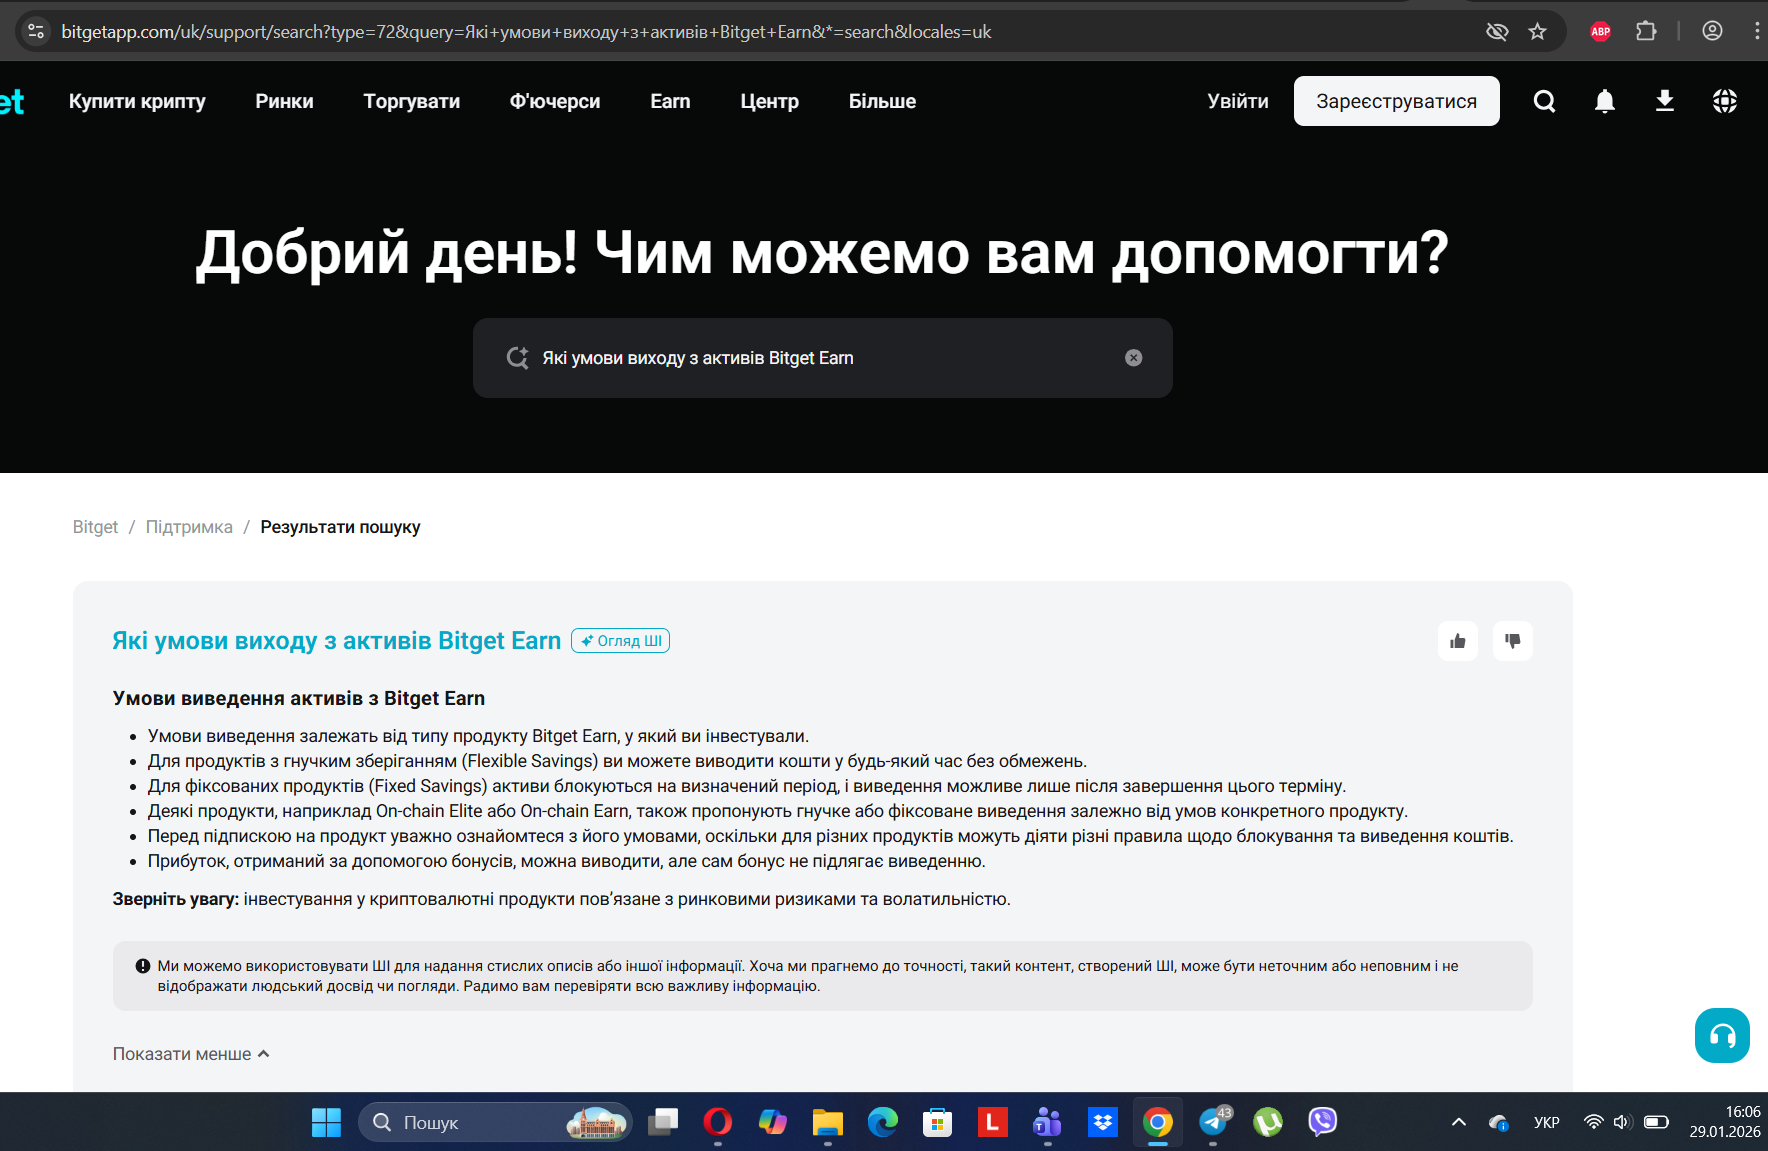Click the download app icon

coord(1665,101)
